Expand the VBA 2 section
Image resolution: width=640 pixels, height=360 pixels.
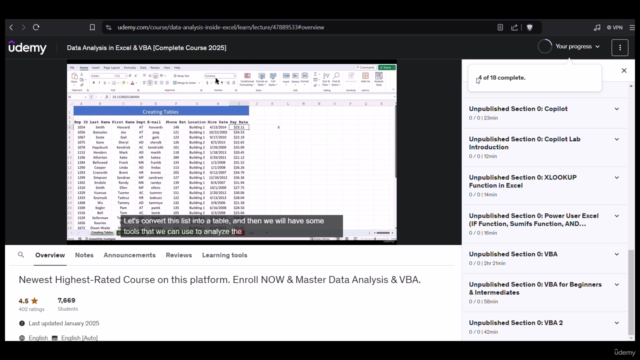click(617, 323)
